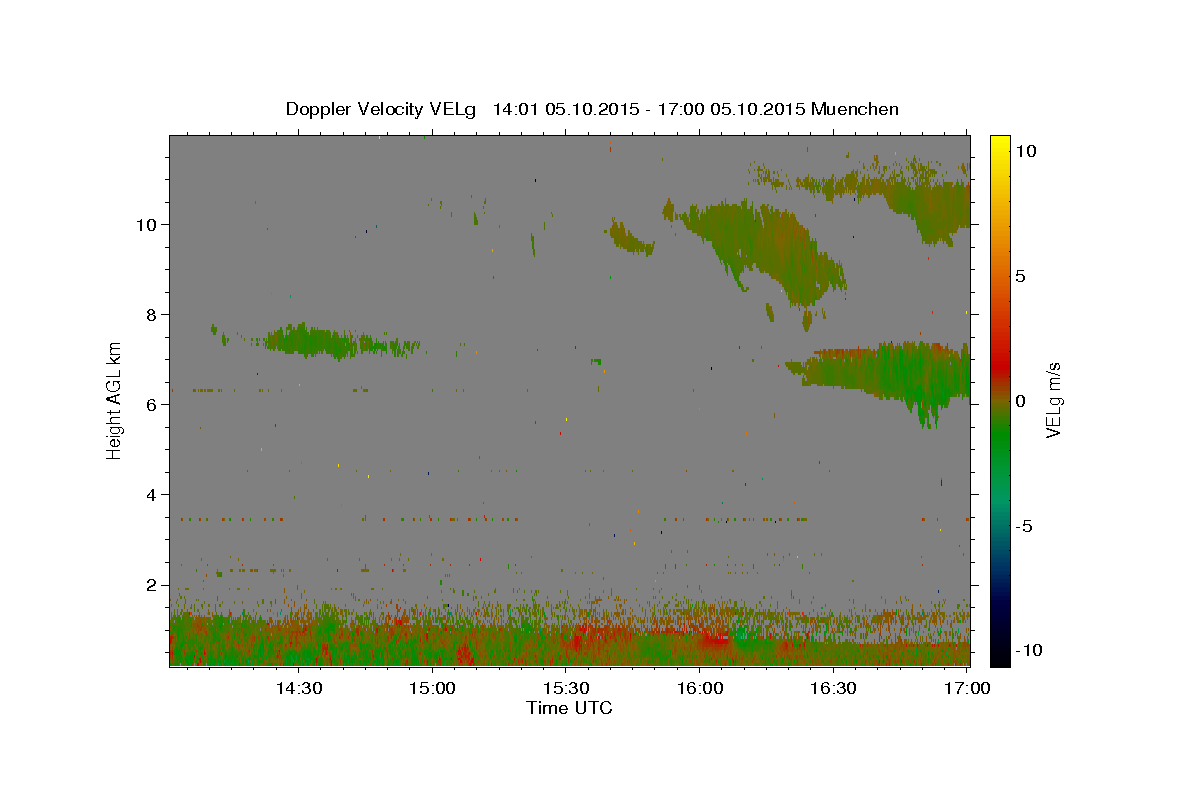This screenshot has width=1200, height=800.
Task: Click the 15:00 time tick label
Action: click(432, 689)
